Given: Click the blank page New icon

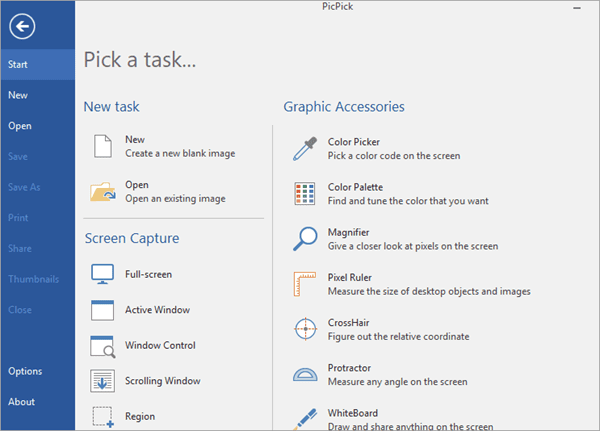Looking at the screenshot, I should pyautogui.click(x=103, y=146).
